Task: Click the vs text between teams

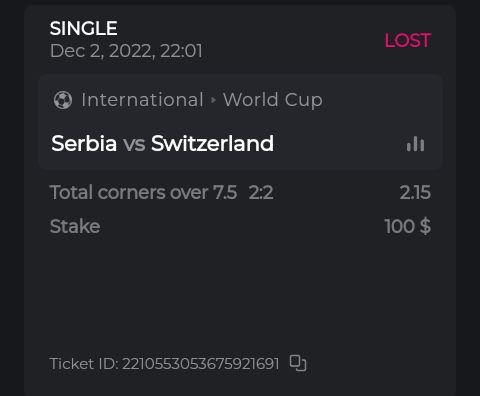Action: tap(134, 144)
